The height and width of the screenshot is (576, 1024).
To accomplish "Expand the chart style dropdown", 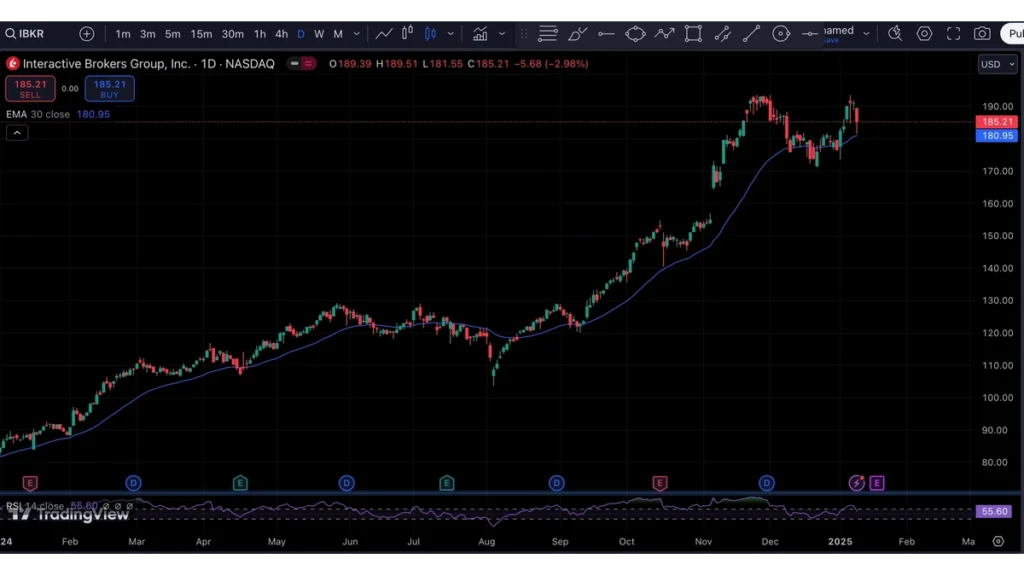I will 451,34.
